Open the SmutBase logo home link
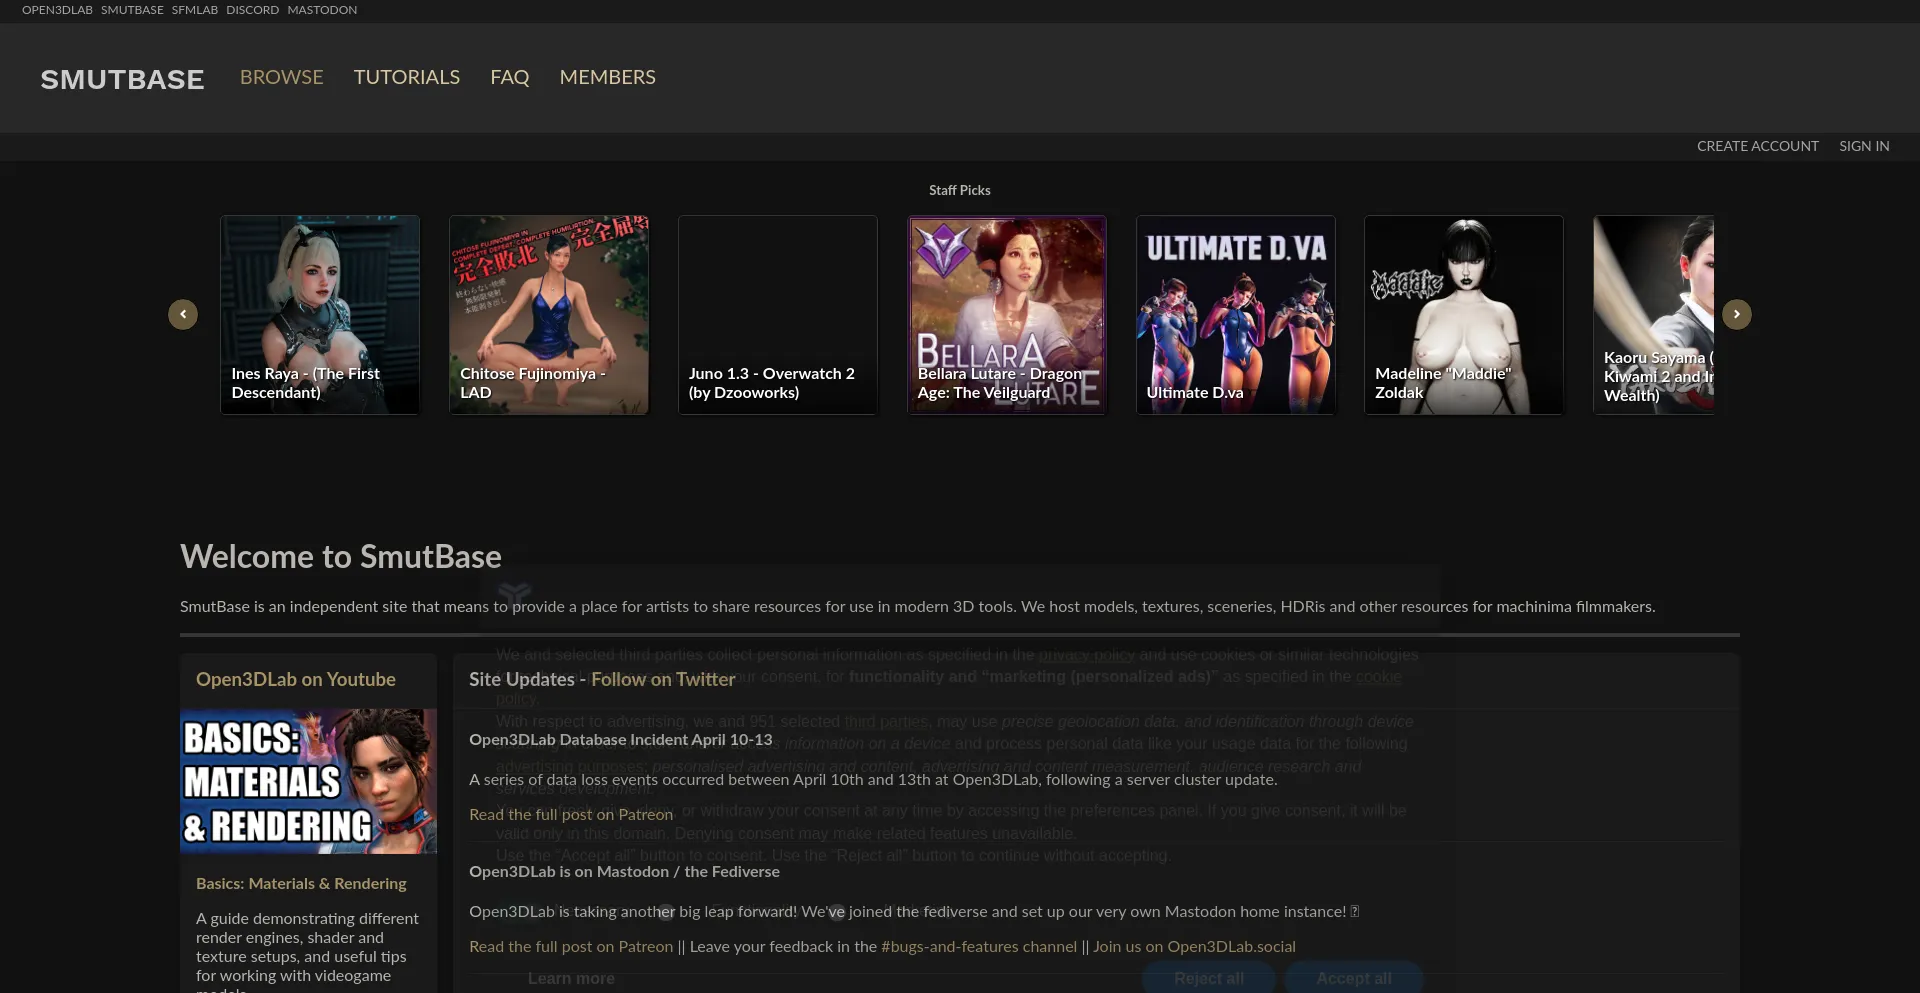The height and width of the screenshot is (993, 1920). pyautogui.click(x=122, y=79)
